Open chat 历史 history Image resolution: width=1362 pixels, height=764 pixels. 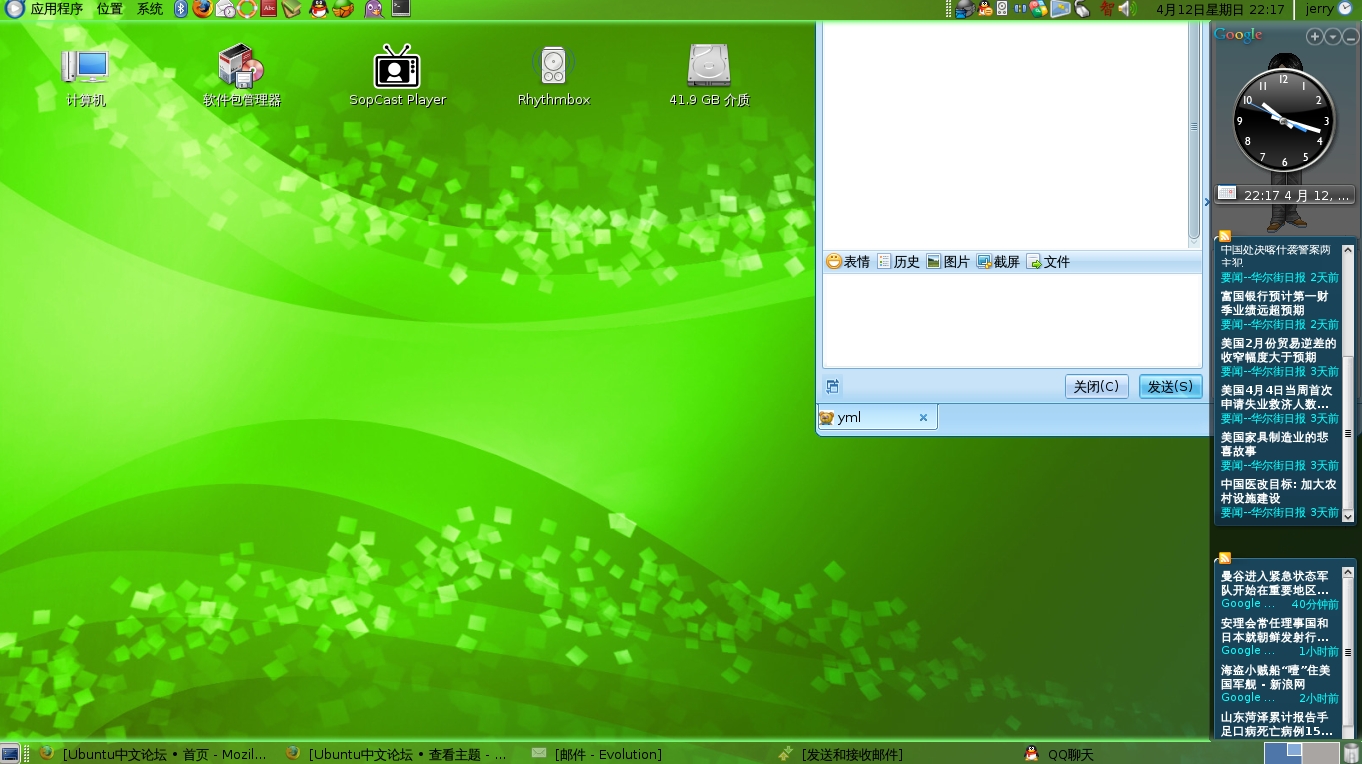tap(898, 261)
